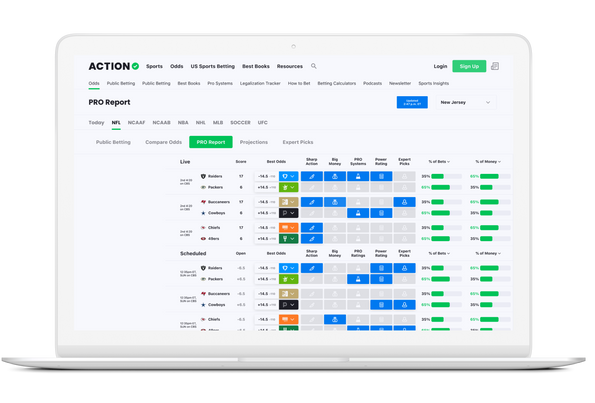The image size is (595, 403).
Task: Select the Today tab
Action: pos(96,123)
